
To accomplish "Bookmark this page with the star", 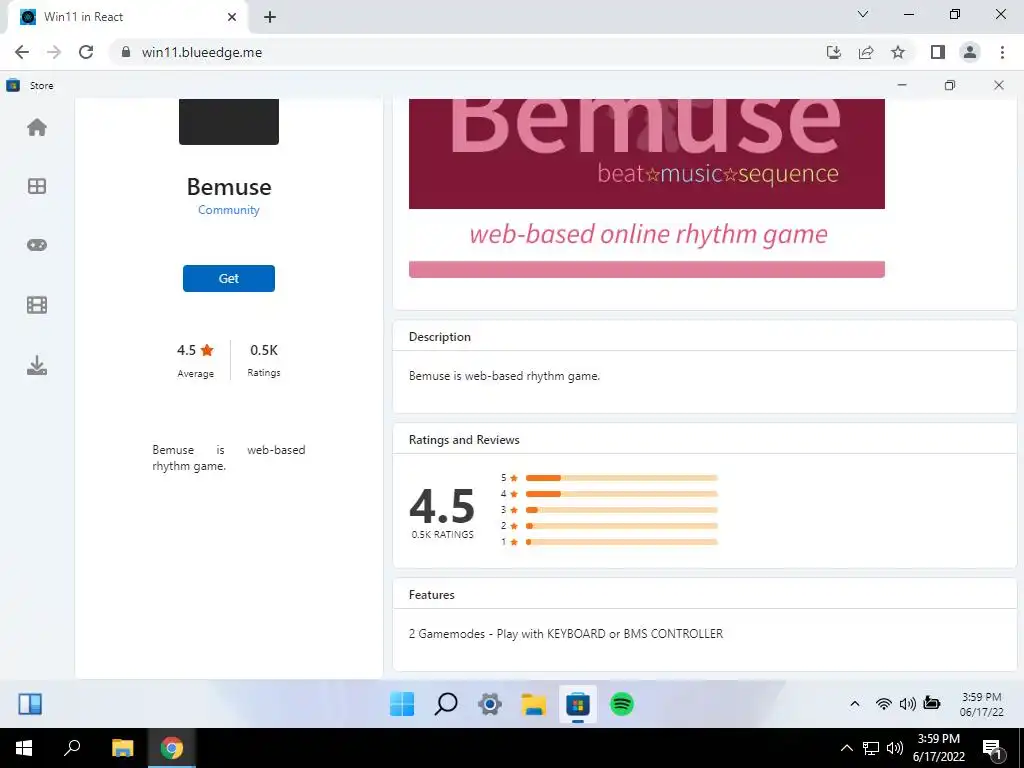I will (x=898, y=52).
